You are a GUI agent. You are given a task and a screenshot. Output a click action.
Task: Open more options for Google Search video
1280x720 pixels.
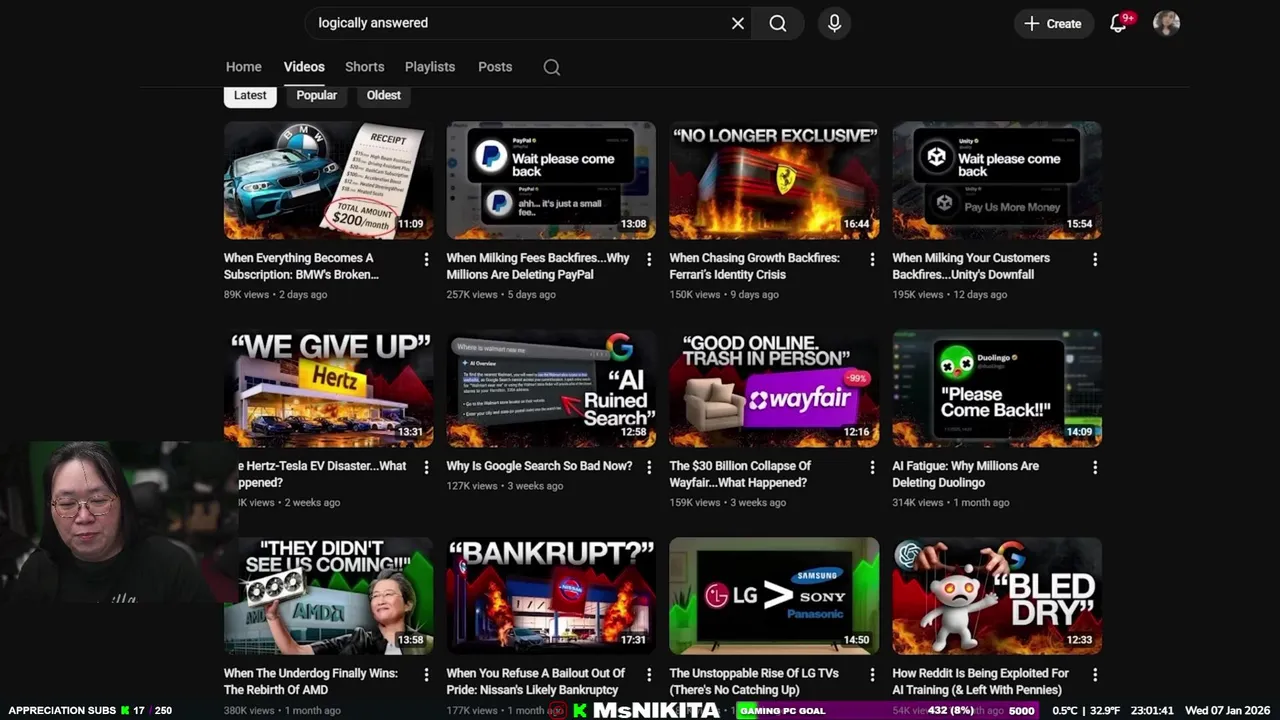point(649,467)
